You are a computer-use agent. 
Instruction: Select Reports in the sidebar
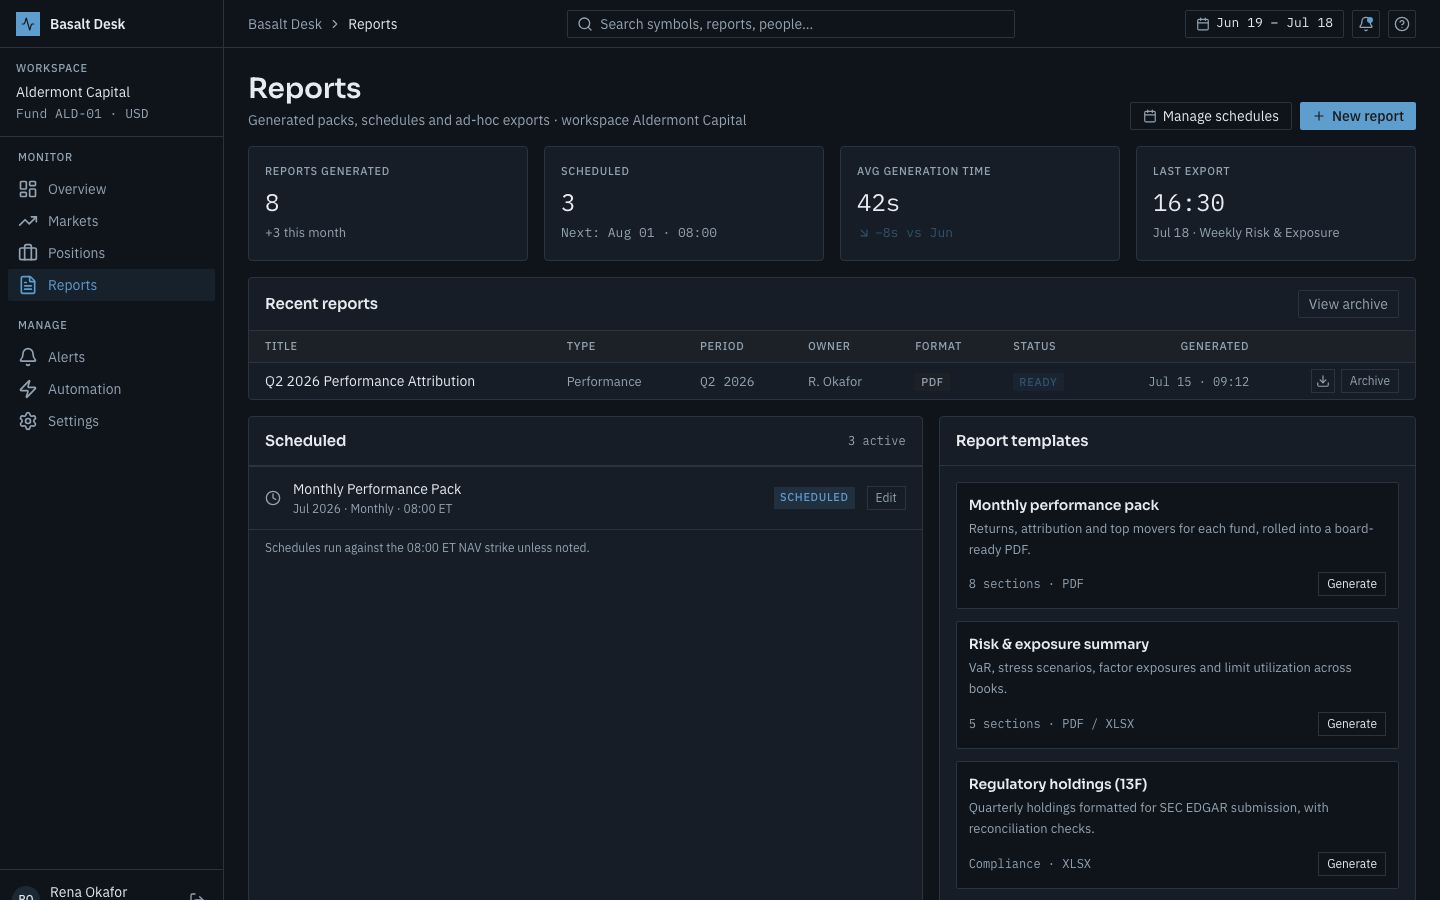coord(111,285)
